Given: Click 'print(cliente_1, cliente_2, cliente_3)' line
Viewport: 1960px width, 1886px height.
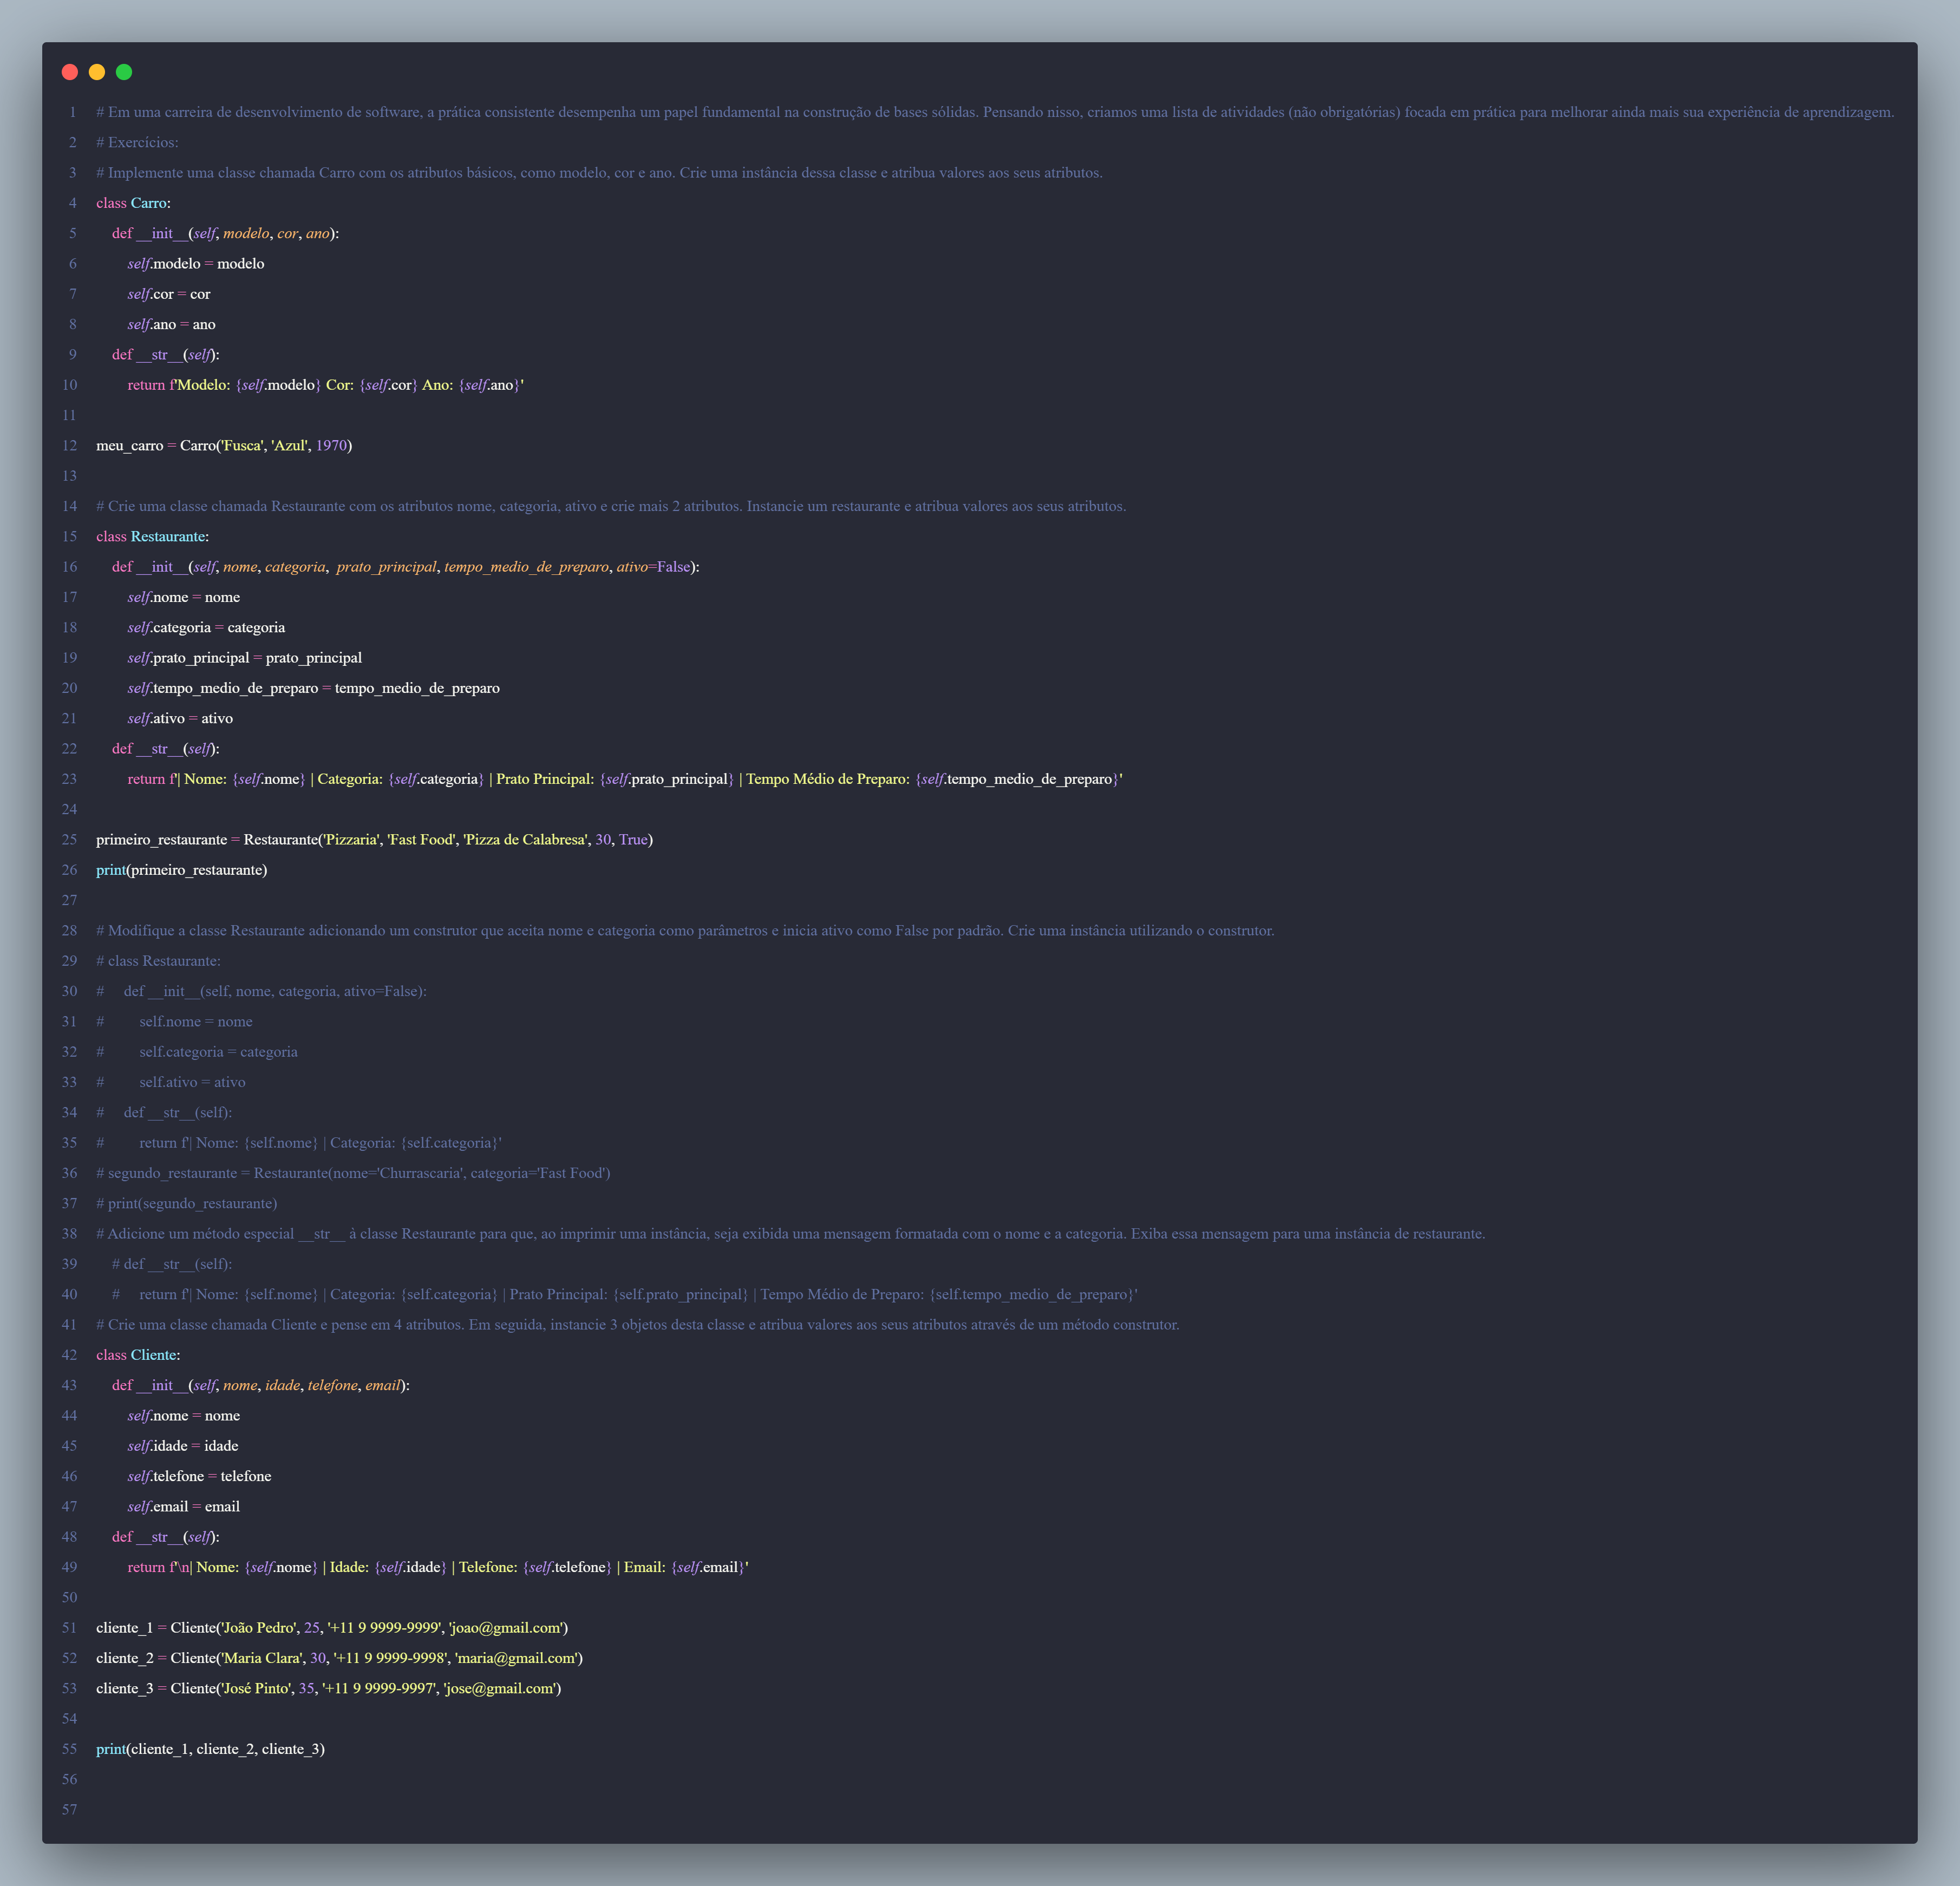Looking at the screenshot, I should click(x=210, y=1749).
